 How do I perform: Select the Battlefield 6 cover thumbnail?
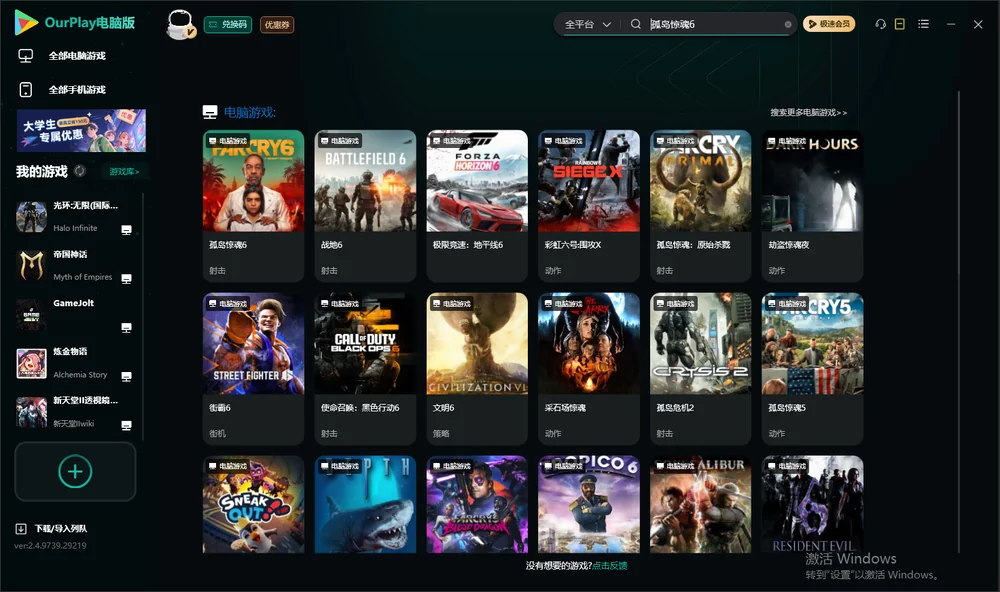365,181
